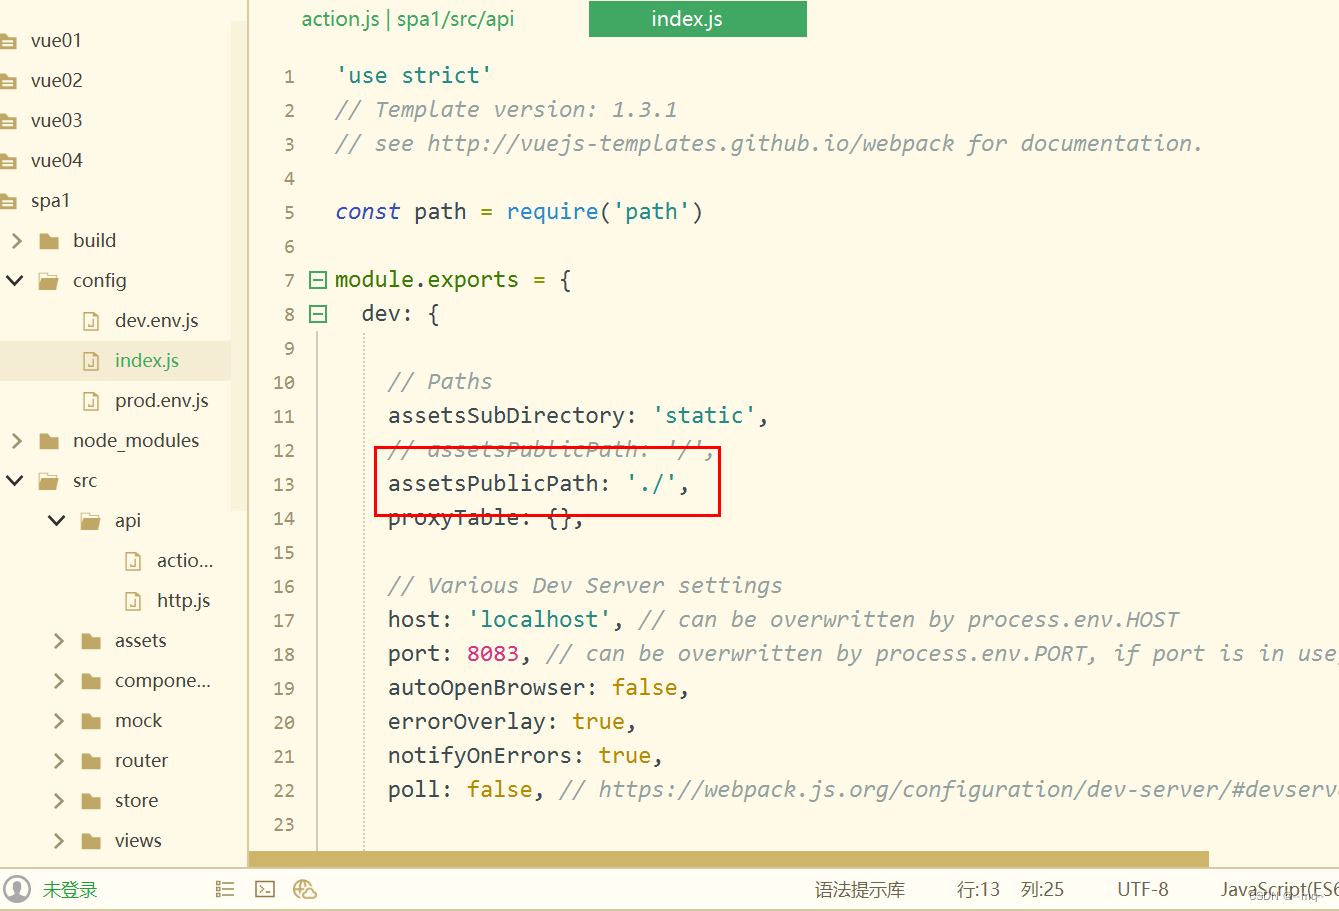Expand the router folder chevron
The image size is (1339, 911).
pos(58,761)
